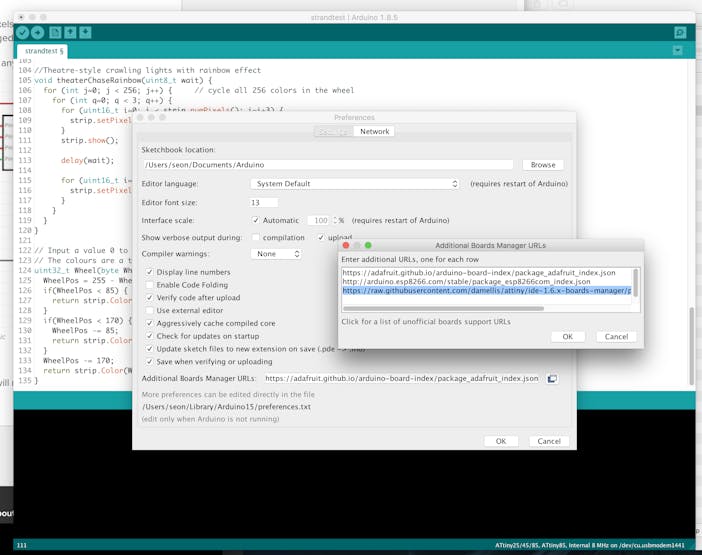This screenshot has width=702, height=555.
Task: Click the Editor font size field
Action: (x=263, y=202)
